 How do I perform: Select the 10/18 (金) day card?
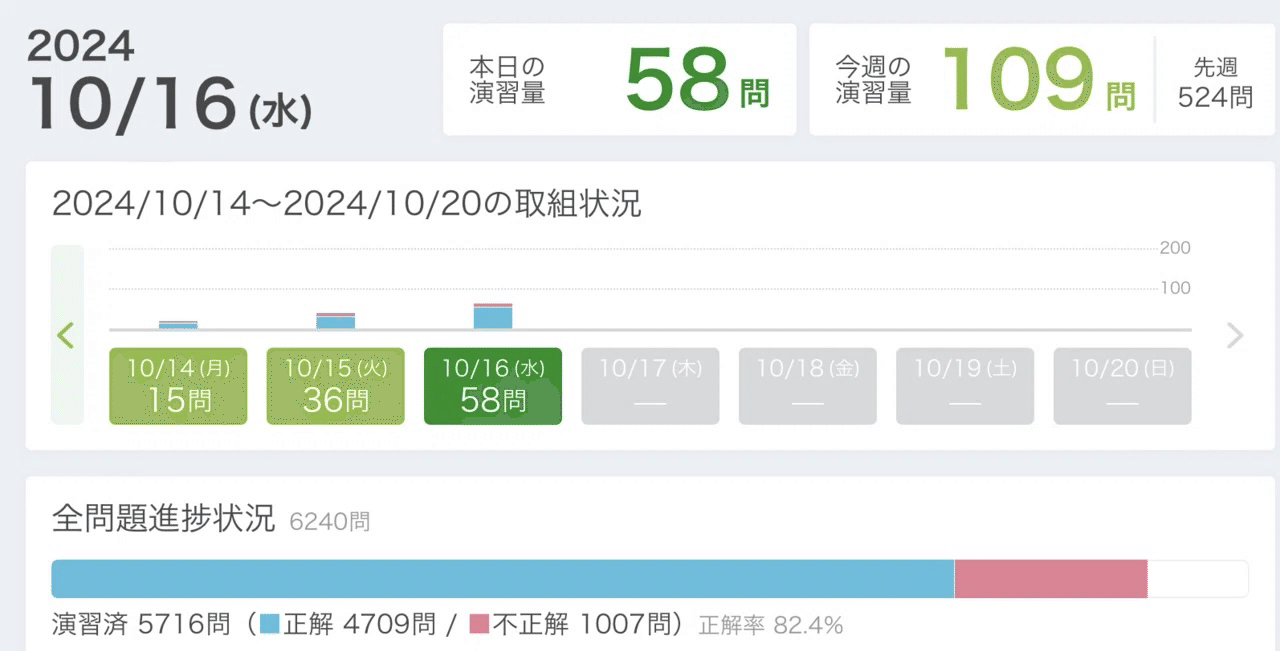[808, 386]
